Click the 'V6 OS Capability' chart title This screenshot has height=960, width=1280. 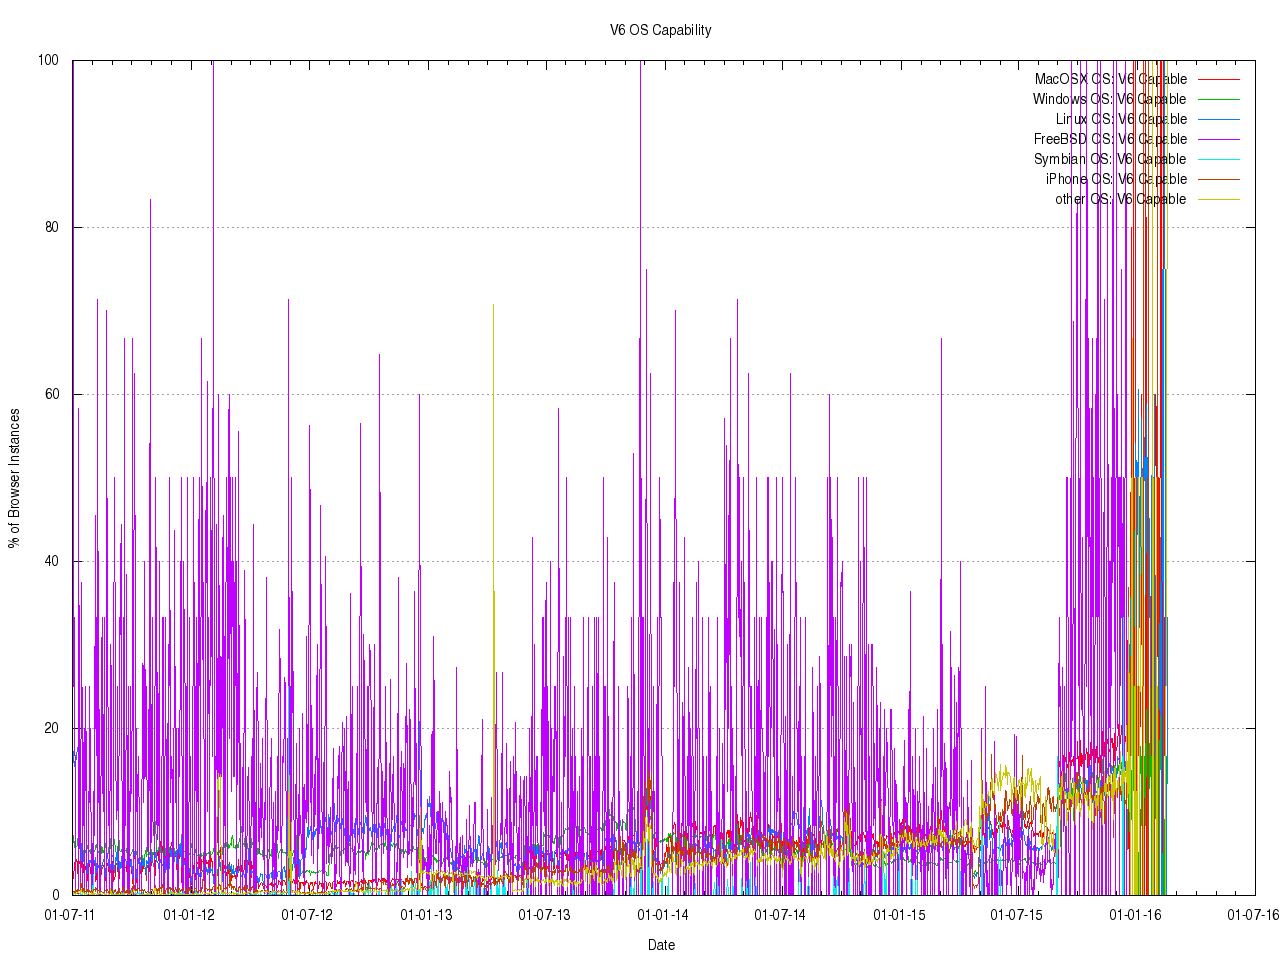(660, 30)
